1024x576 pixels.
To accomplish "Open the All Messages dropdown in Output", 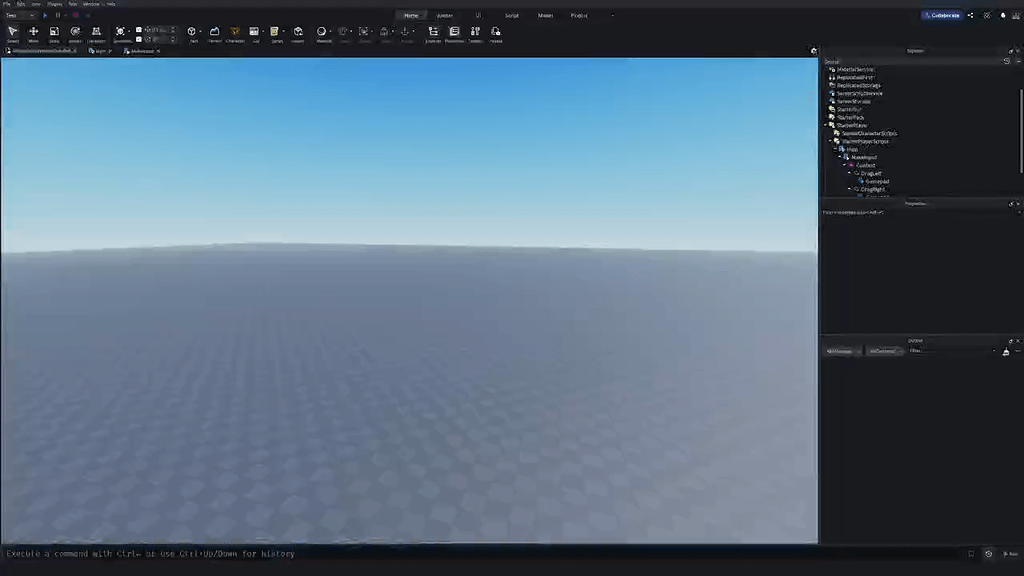I will [x=842, y=351].
